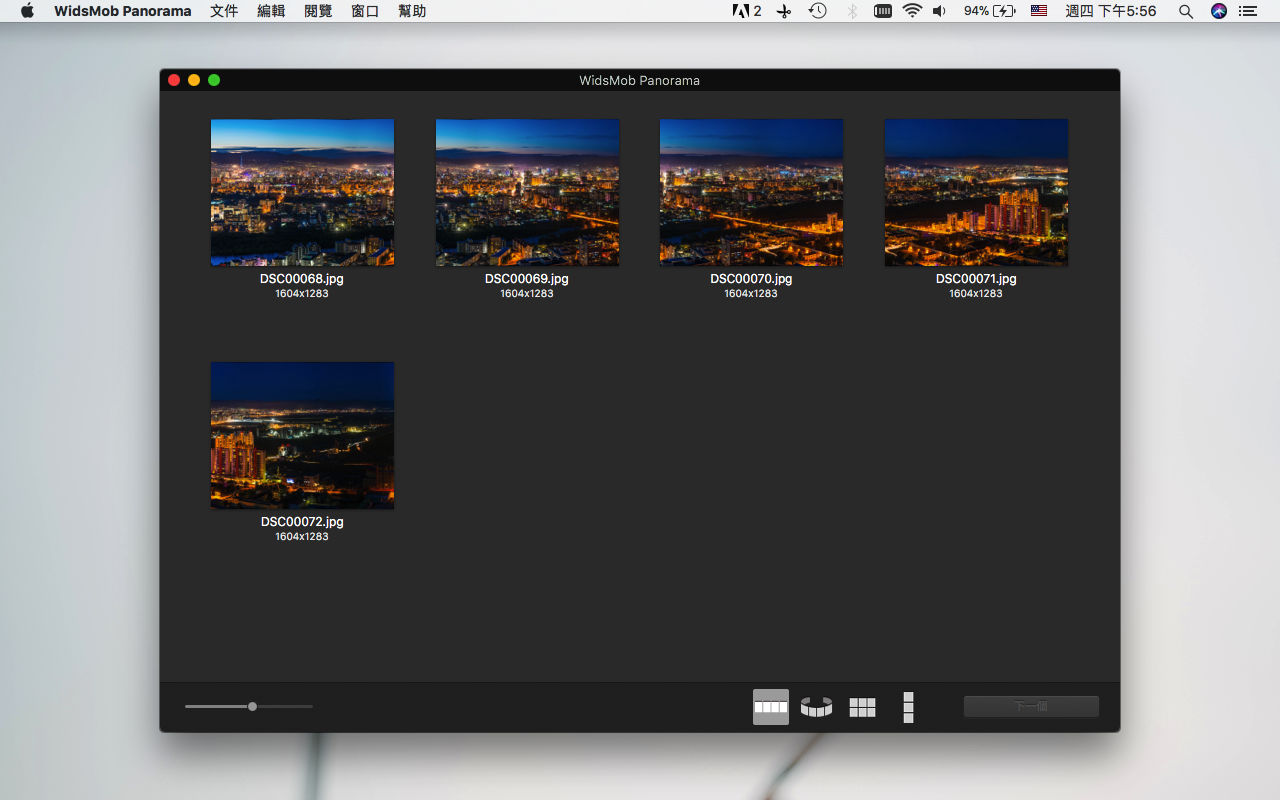Select the DSC00071.jpg thumbnail

976,192
